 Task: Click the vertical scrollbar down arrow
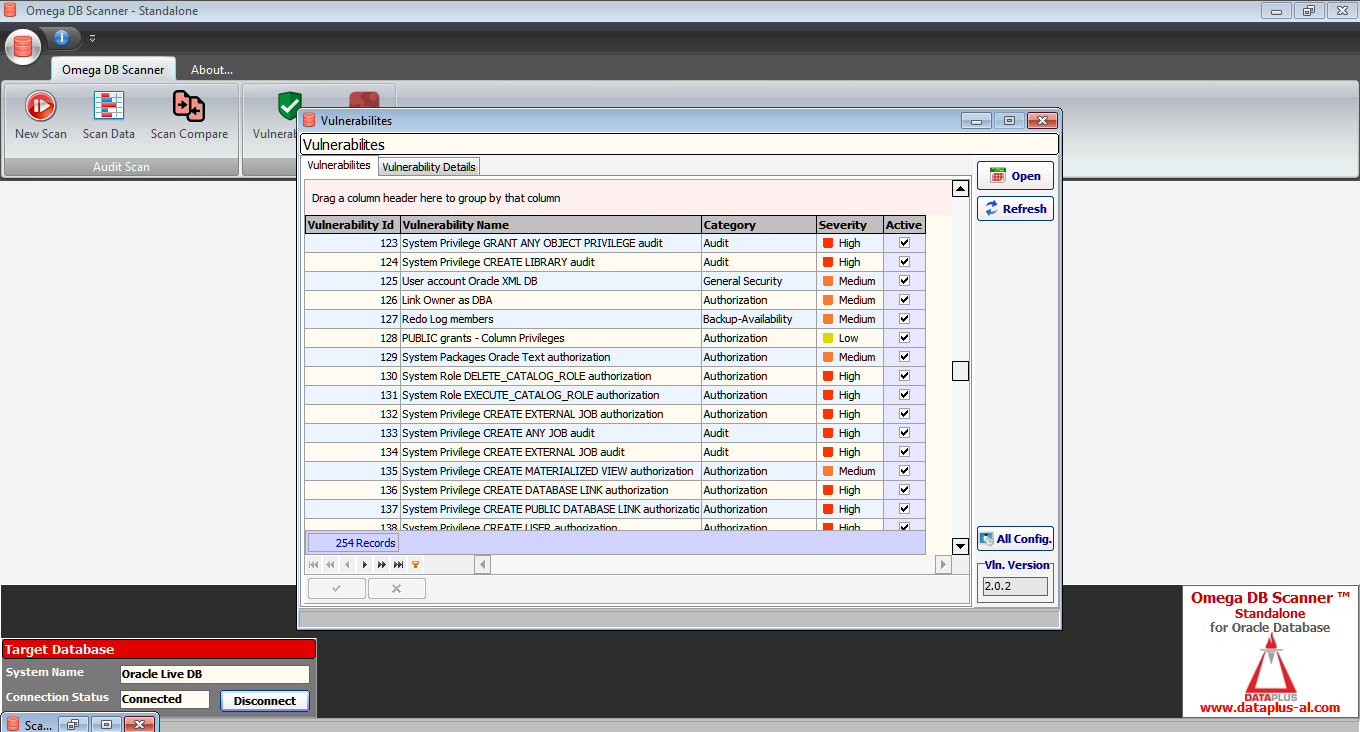[x=960, y=546]
